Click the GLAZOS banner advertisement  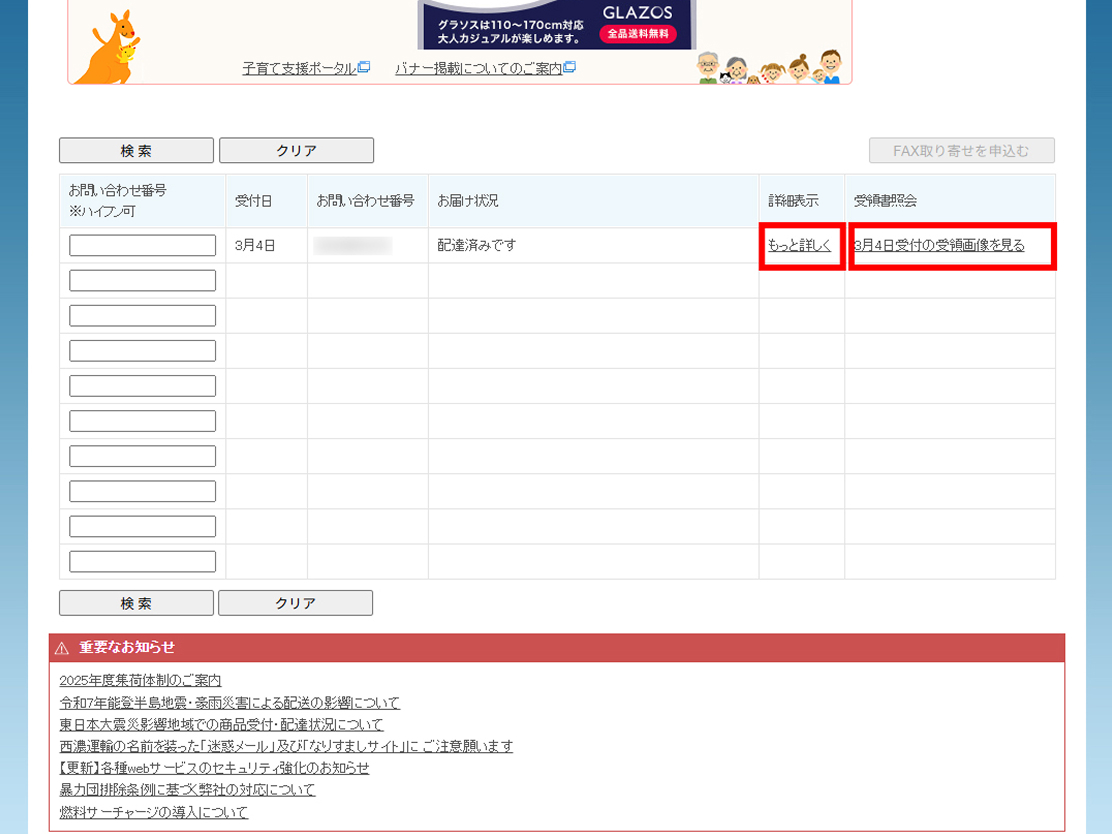[557, 25]
